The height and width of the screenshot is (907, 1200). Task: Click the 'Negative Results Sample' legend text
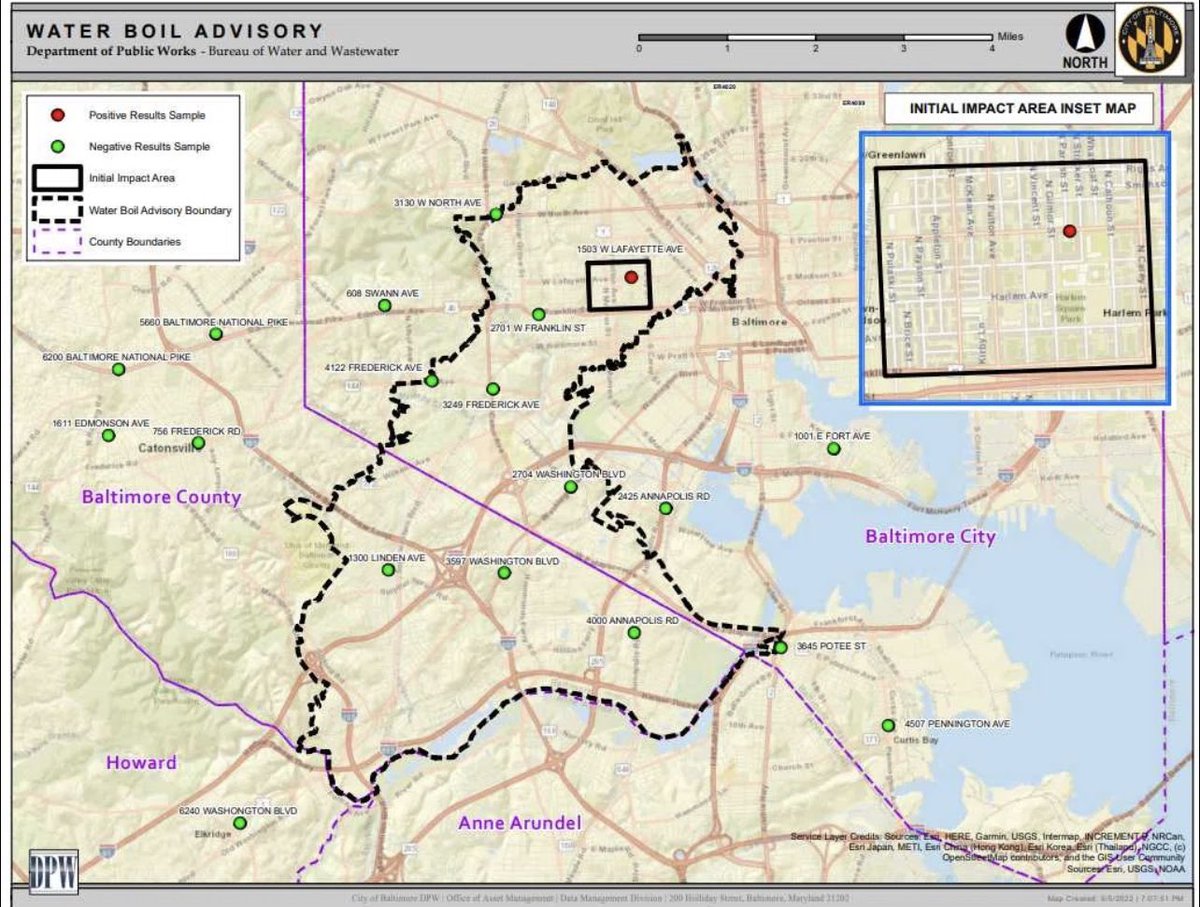149,147
